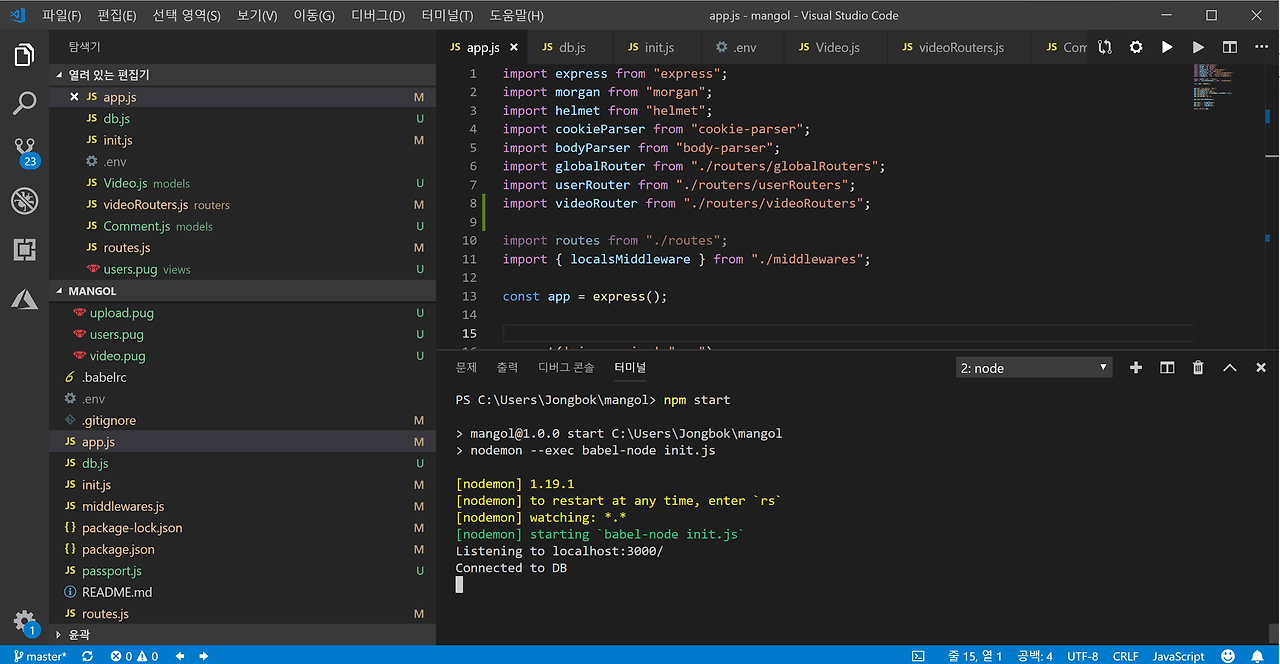Open the Explorer view in activity bar
Viewport: 1280px width, 664px height.
pyautogui.click(x=24, y=55)
